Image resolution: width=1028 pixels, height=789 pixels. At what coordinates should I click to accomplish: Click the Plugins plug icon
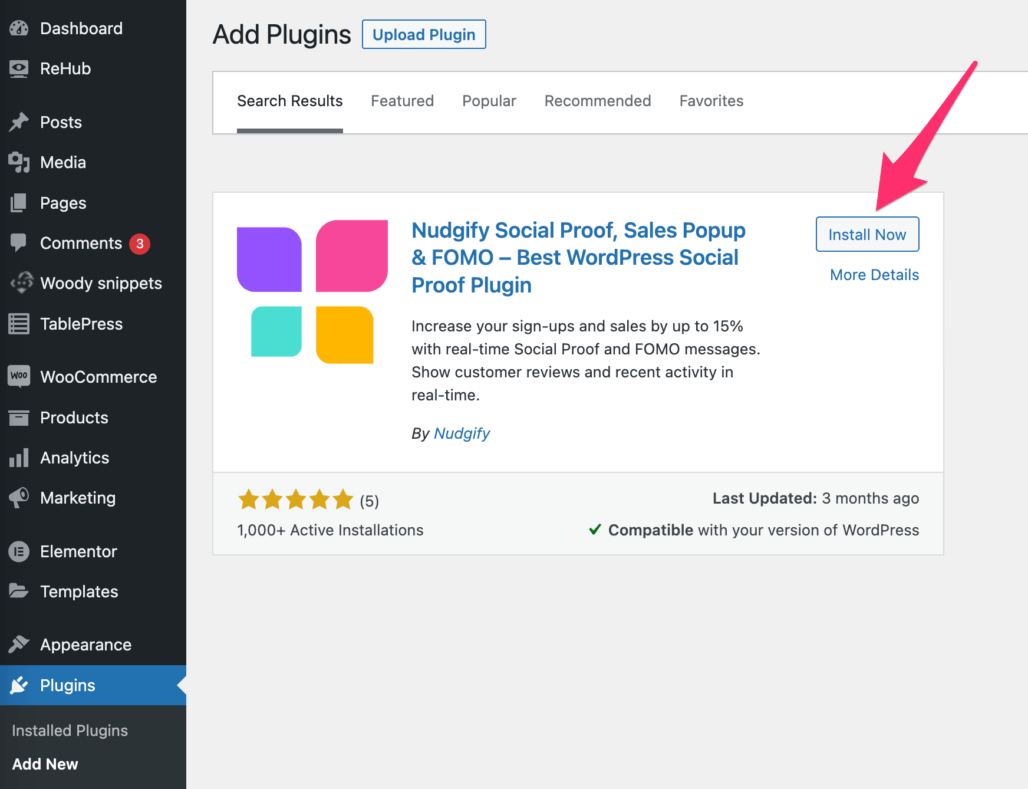(19, 685)
